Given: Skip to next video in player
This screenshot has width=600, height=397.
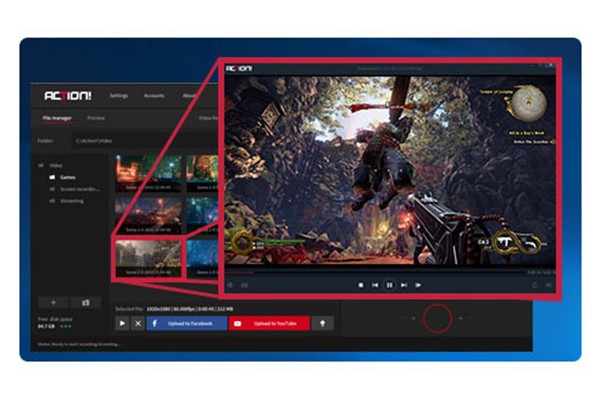Looking at the screenshot, I should tap(404, 285).
